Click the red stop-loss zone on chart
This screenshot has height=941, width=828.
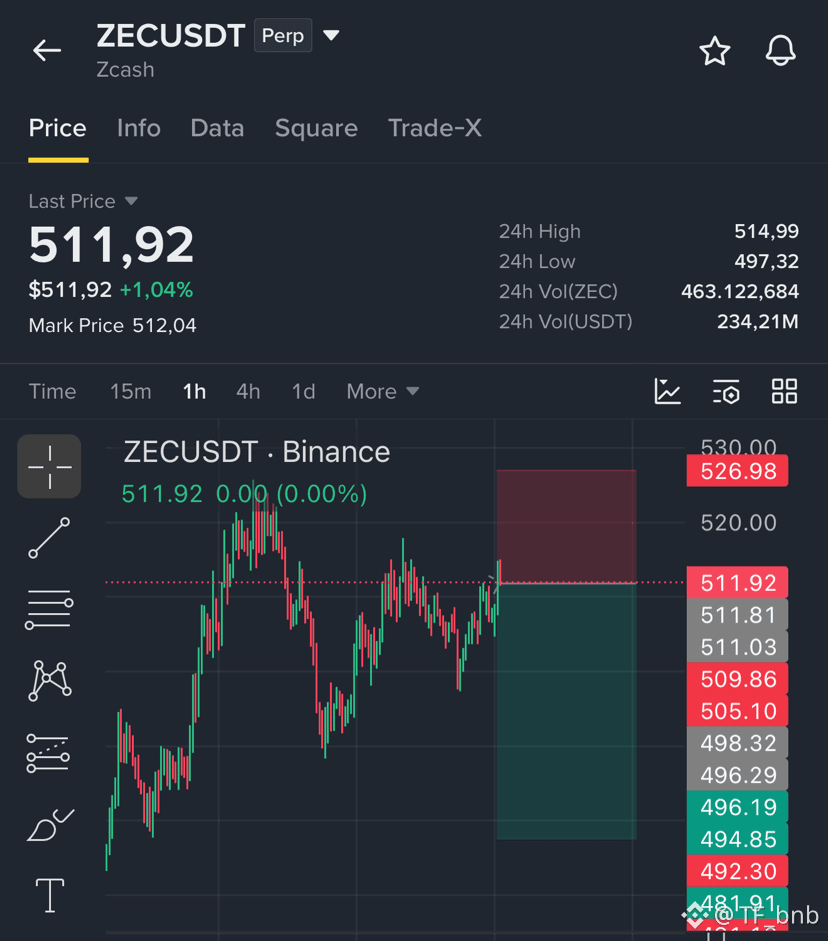click(566, 526)
